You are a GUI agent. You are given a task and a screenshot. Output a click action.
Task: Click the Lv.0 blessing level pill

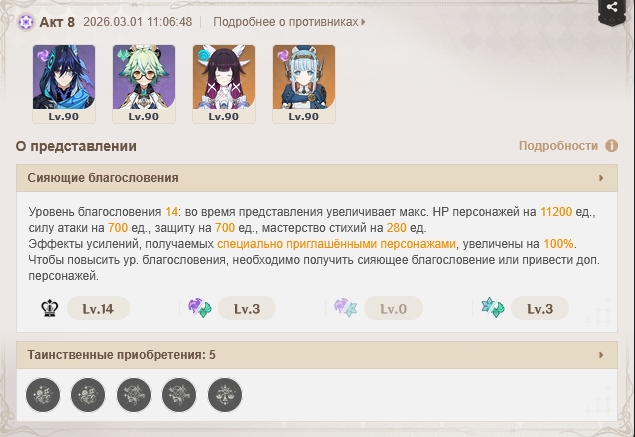click(393, 309)
